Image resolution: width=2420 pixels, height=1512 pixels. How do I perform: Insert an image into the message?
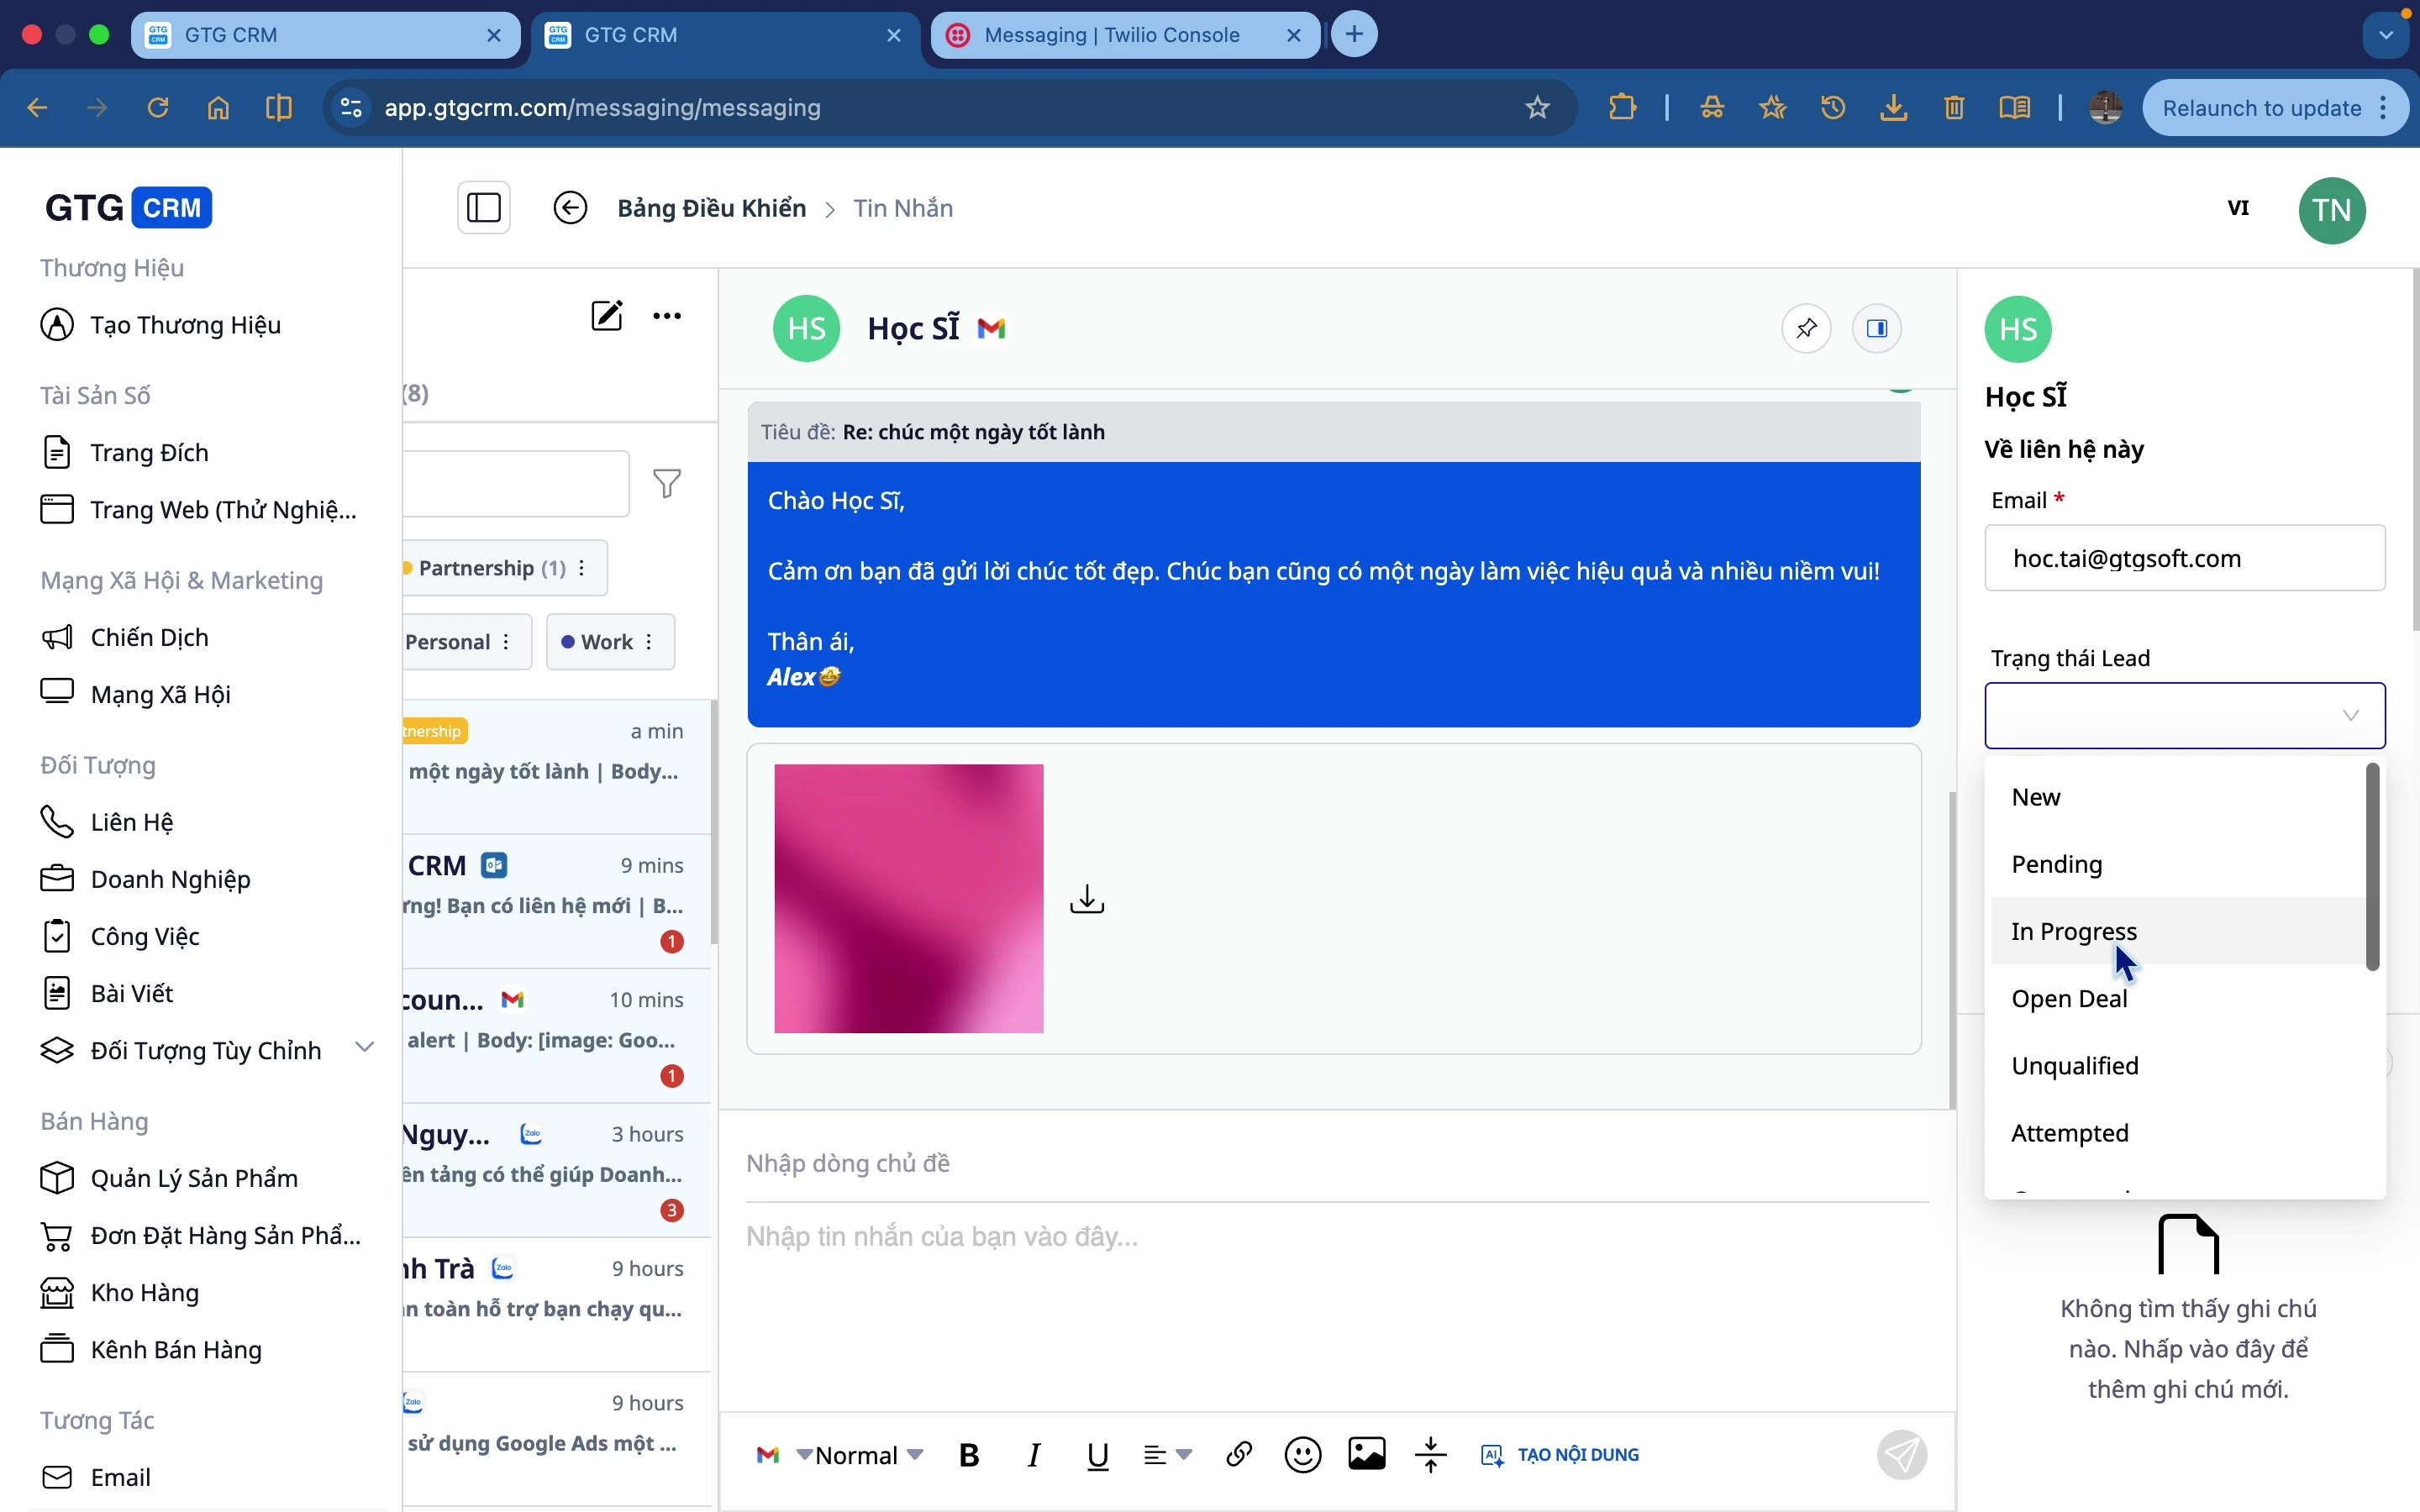pos(1366,1454)
